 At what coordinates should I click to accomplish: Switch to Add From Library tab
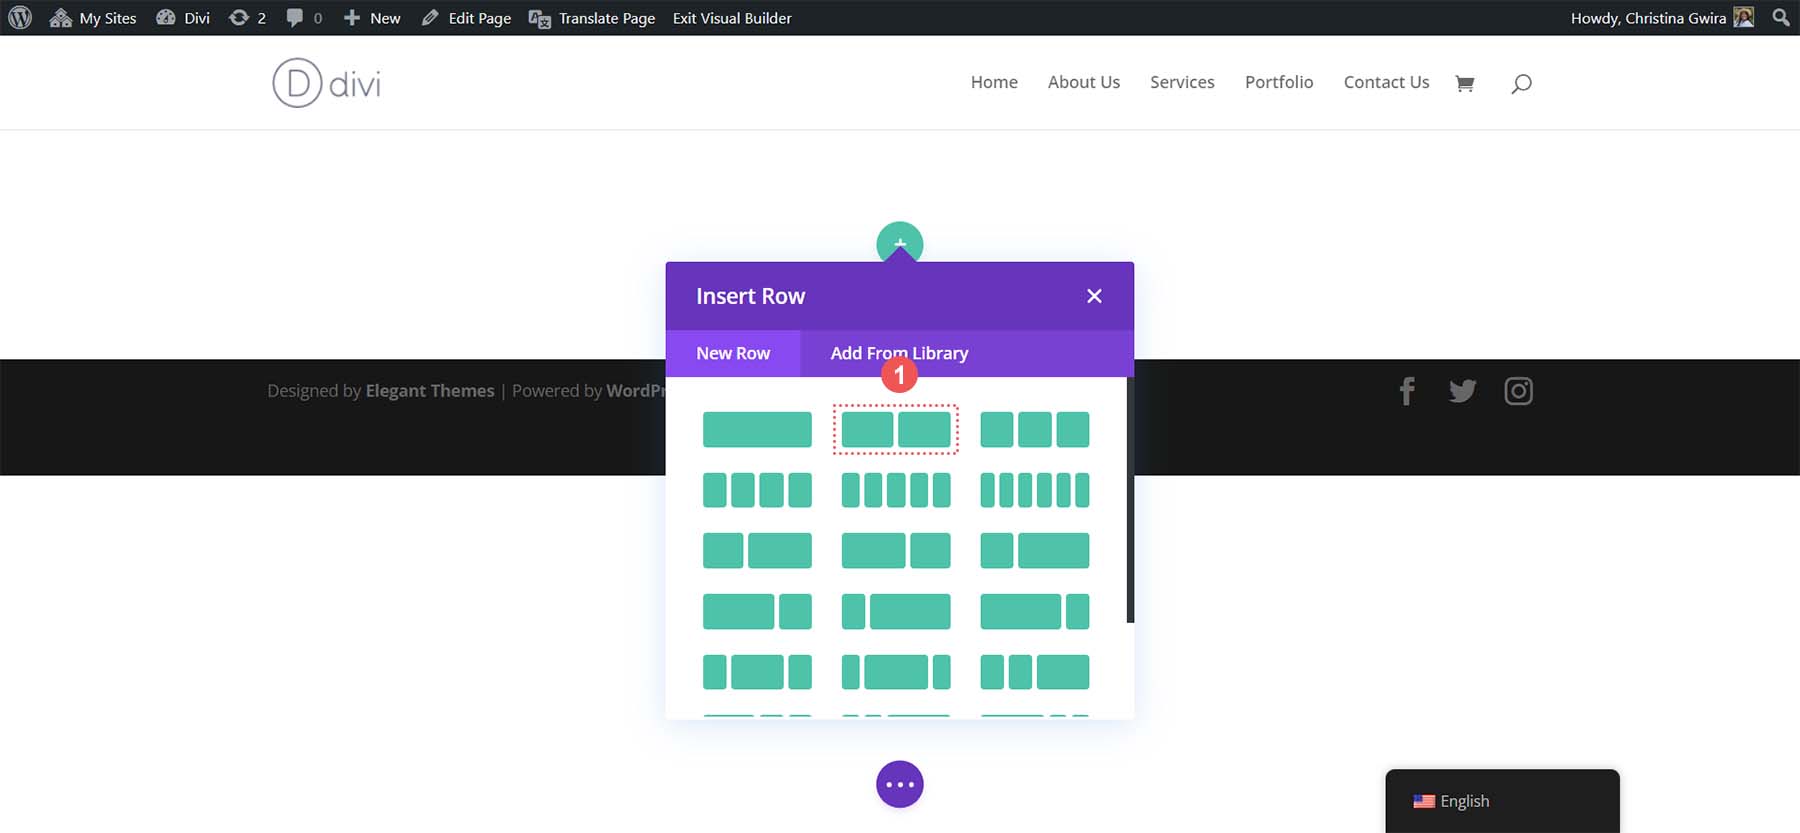(x=899, y=353)
